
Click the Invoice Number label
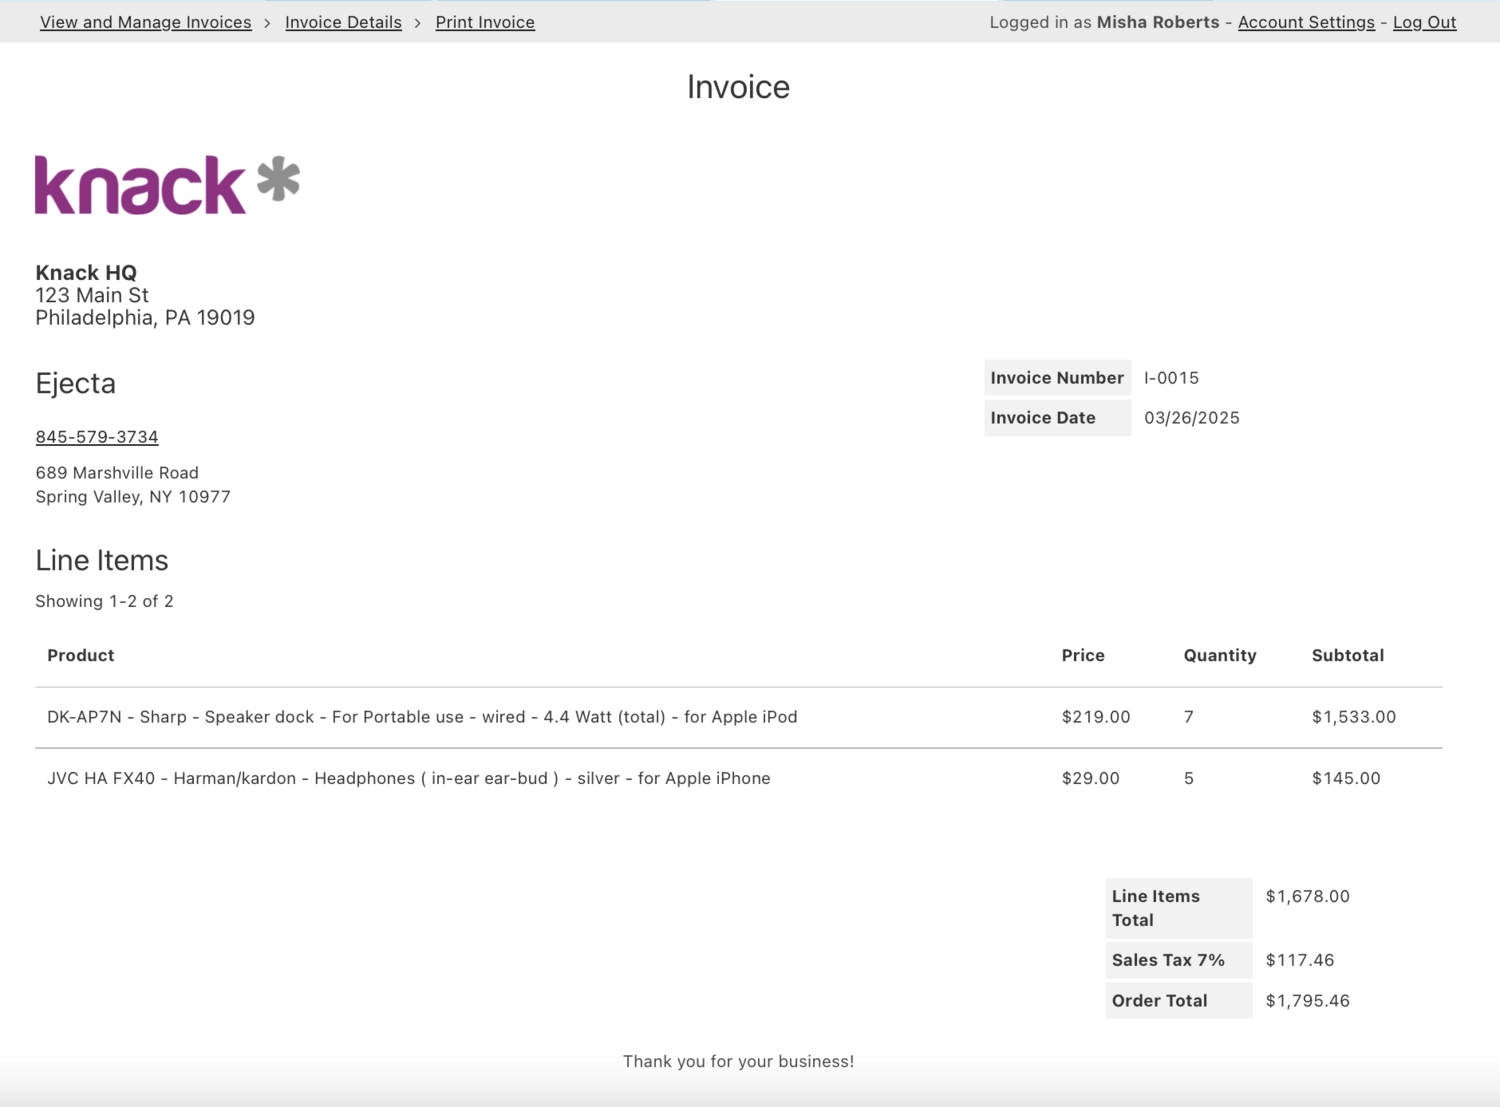coord(1056,377)
